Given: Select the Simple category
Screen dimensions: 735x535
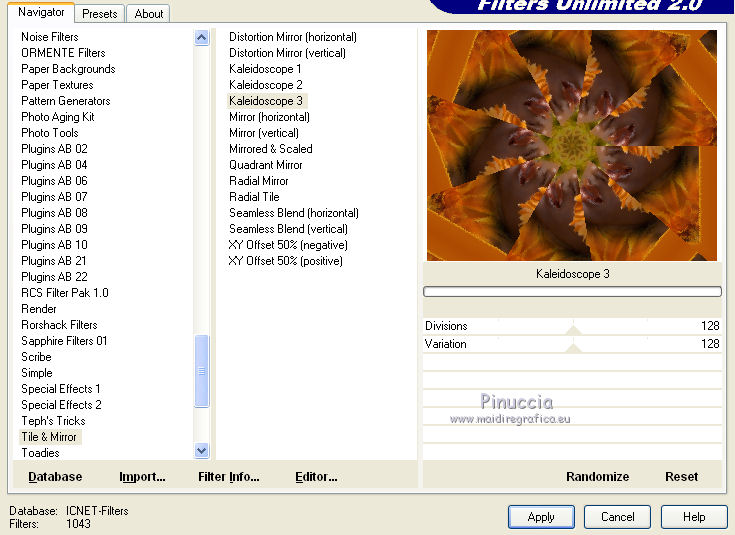Looking at the screenshot, I should (37, 373).
